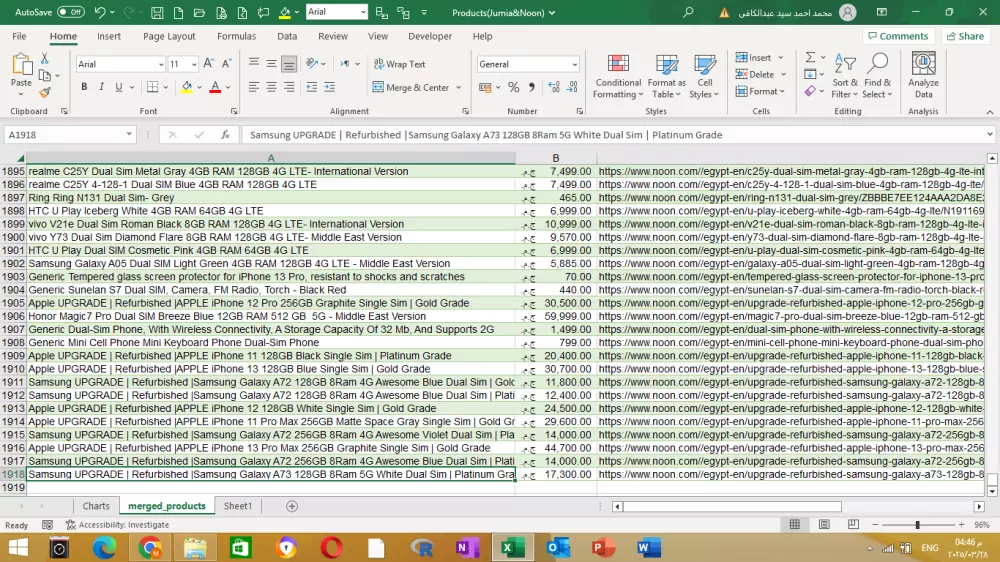
Task: Toggle Wrap Text for the cell
Action: coord(399,64)
